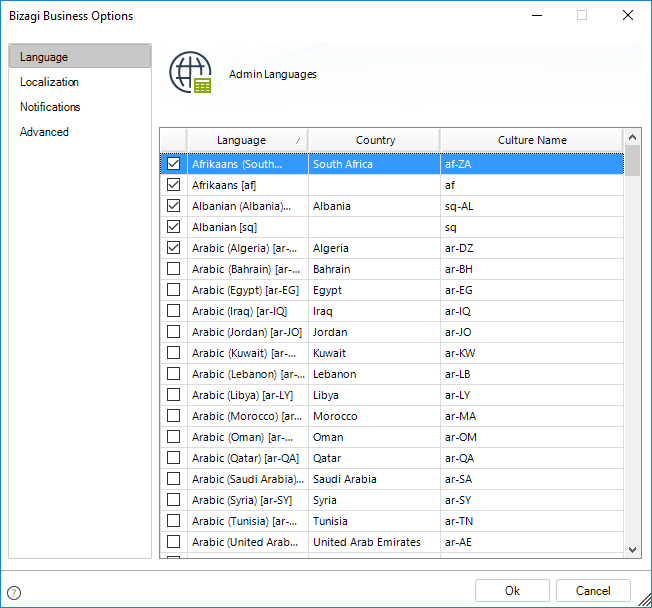Select the 'Bahrain' country cell
Viewport: 652px width, 608px height.
[x=374, y=269]
